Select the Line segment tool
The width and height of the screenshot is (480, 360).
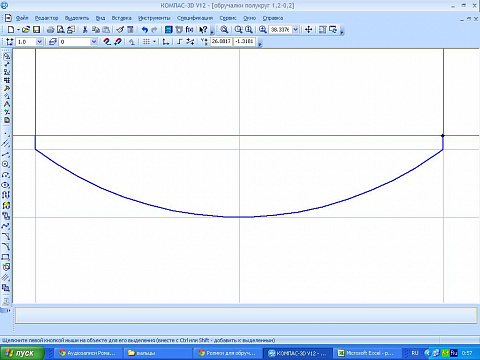click(x=6, y=154)
